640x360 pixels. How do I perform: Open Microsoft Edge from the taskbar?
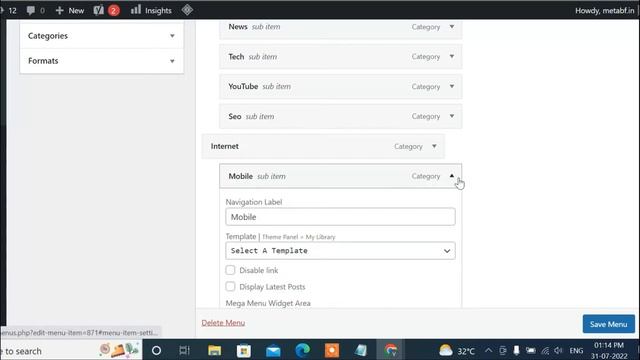(302, 350)
